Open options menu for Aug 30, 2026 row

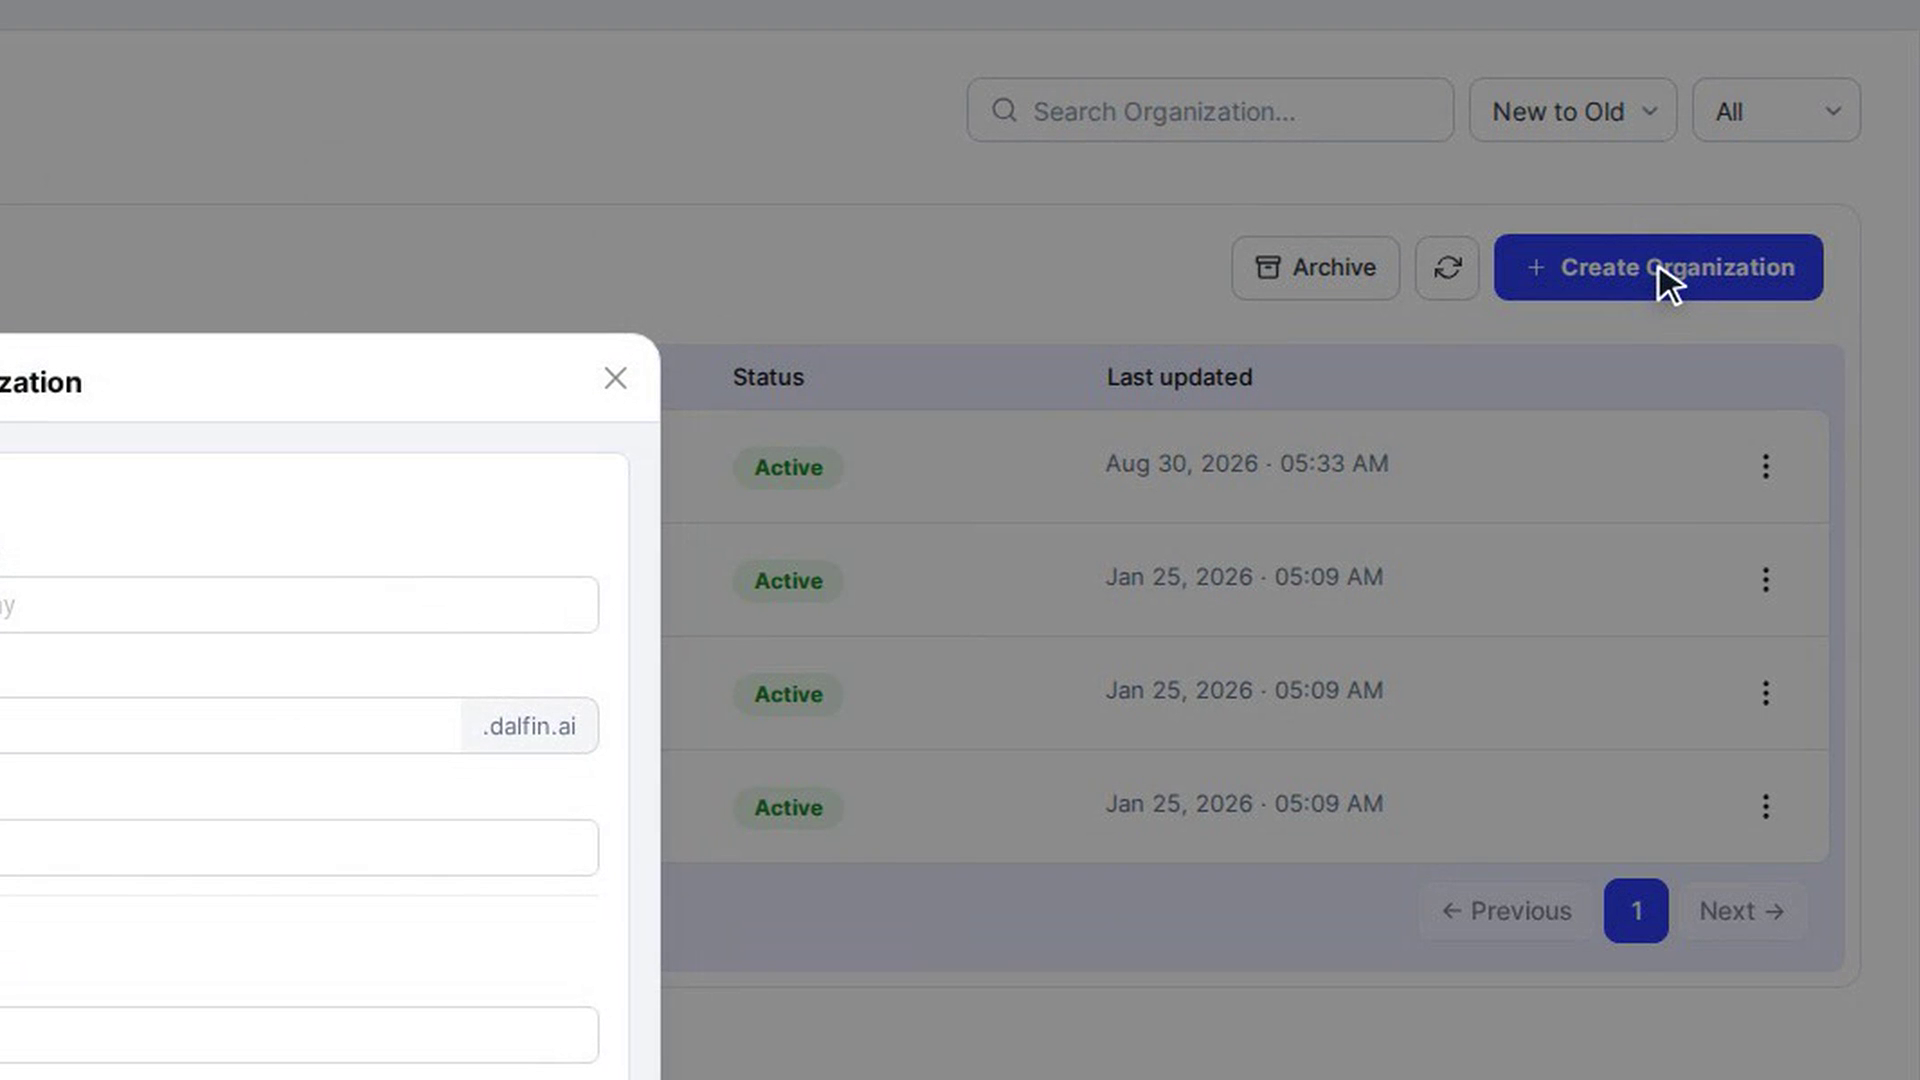coord(1765,467)
